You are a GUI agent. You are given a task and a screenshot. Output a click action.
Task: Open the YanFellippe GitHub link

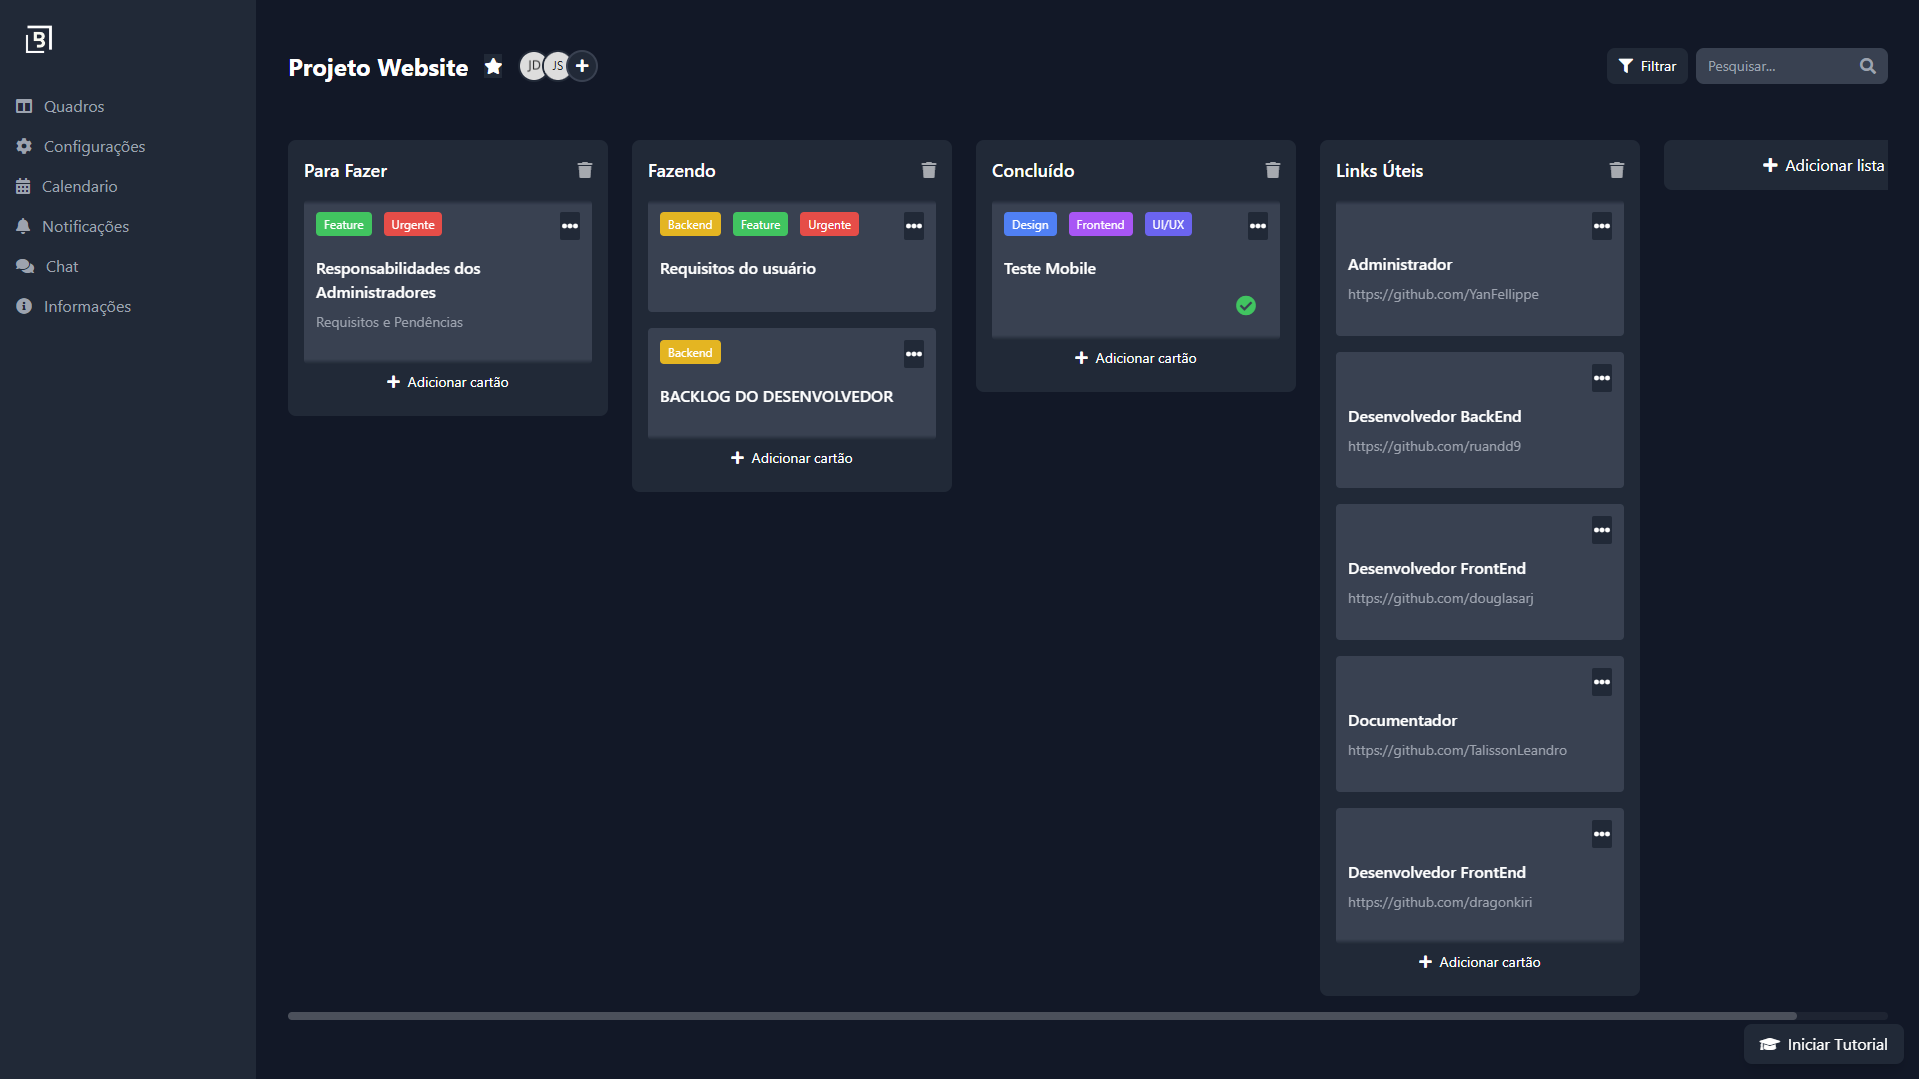1443,294
